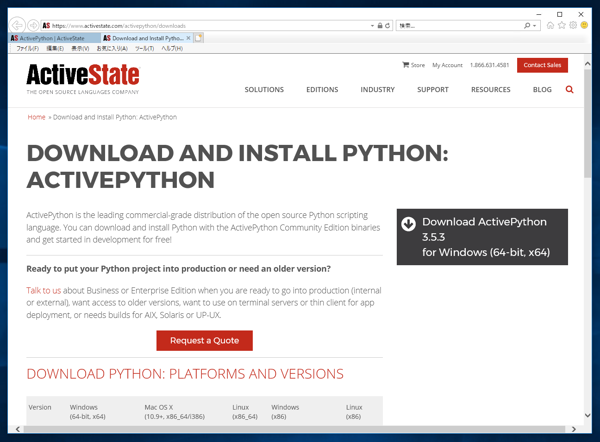Click the horizontal scrollbar right arrow
Image resolution: width=600 pixels, height=442 pixels.
574,429
